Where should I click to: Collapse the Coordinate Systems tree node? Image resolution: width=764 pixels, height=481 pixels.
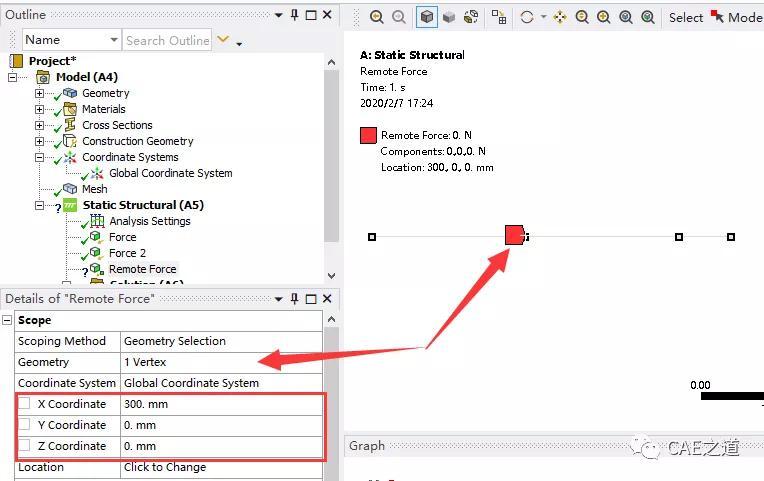tap(39, 157)
